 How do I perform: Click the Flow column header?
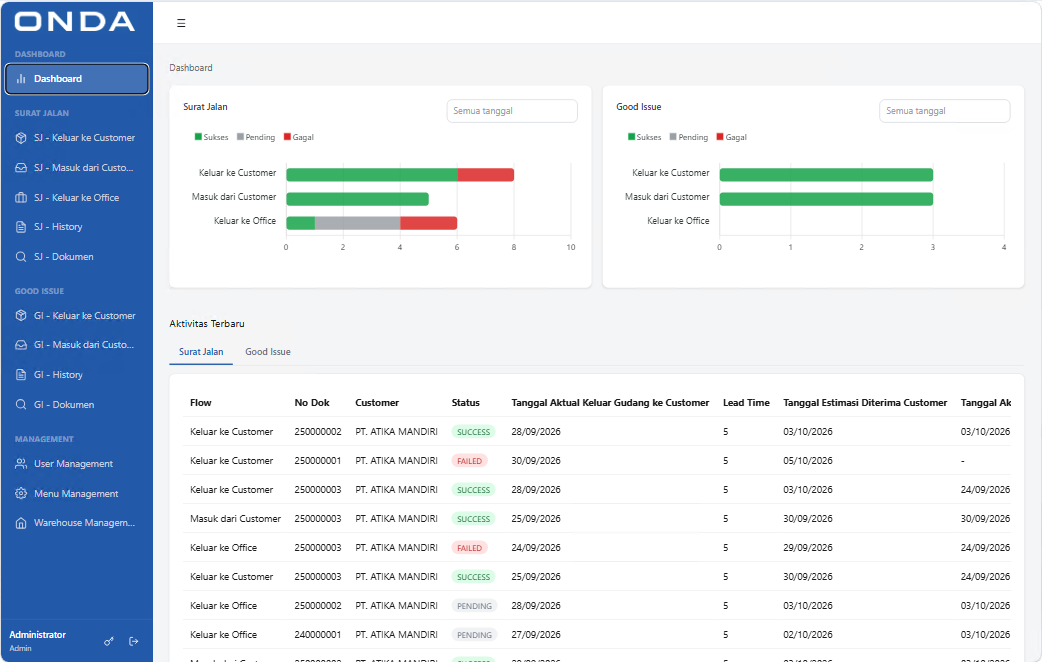(x=201, y=403)
